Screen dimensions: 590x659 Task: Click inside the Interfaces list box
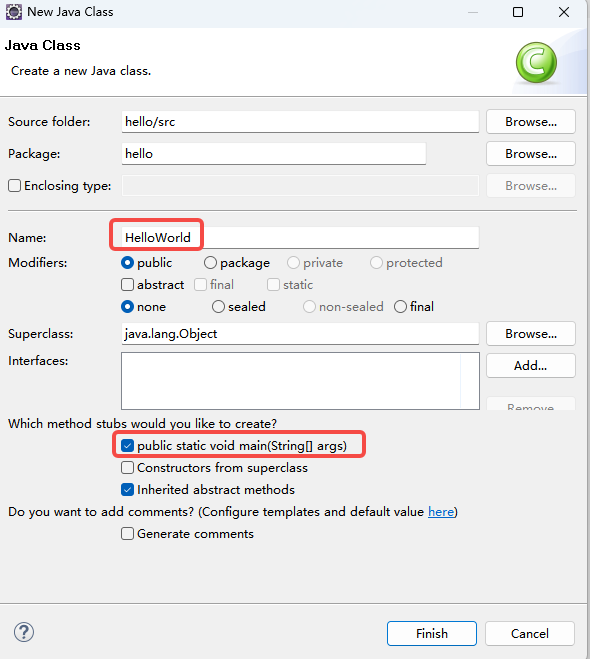pyautogui.click(x=300, y=381)
